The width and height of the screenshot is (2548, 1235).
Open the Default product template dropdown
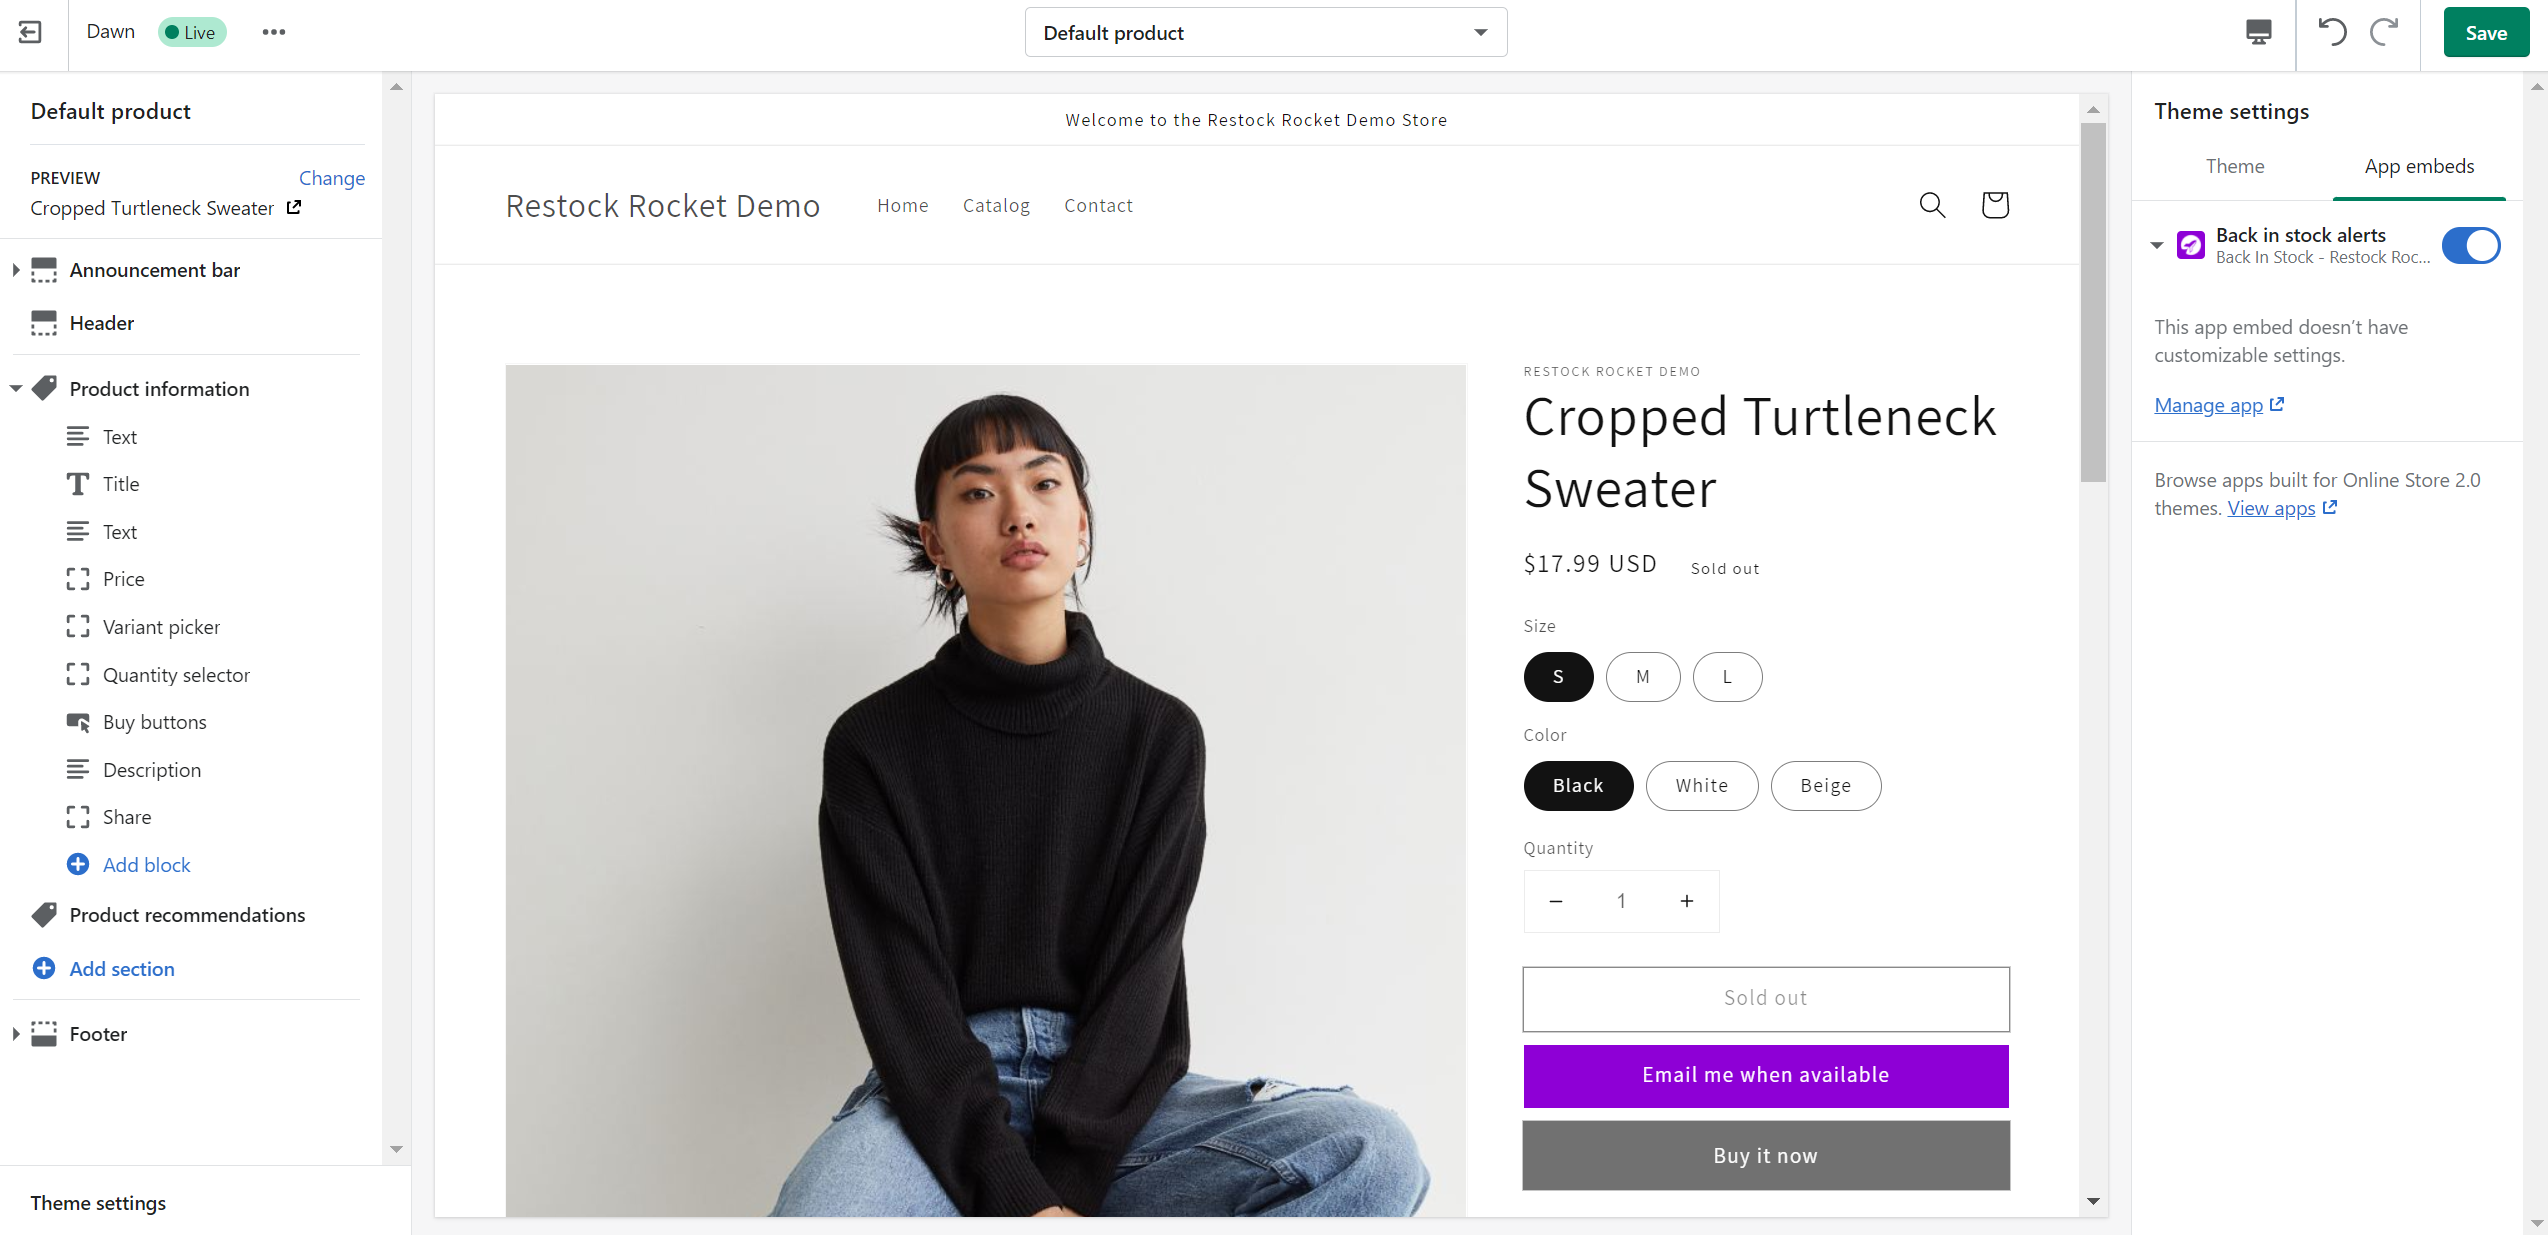pyautogui.click(x=1265, y=33)
